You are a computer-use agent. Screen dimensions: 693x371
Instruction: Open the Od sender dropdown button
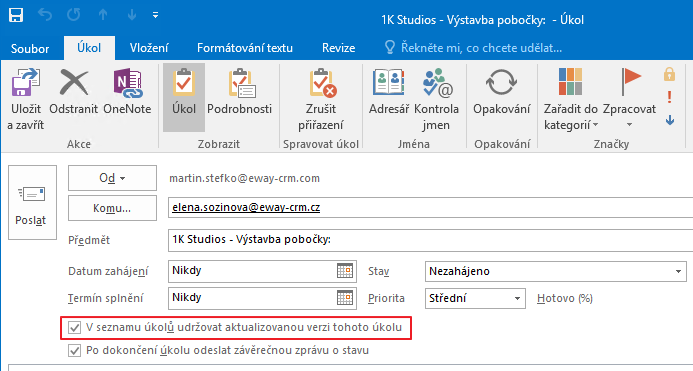coord(112,178)
